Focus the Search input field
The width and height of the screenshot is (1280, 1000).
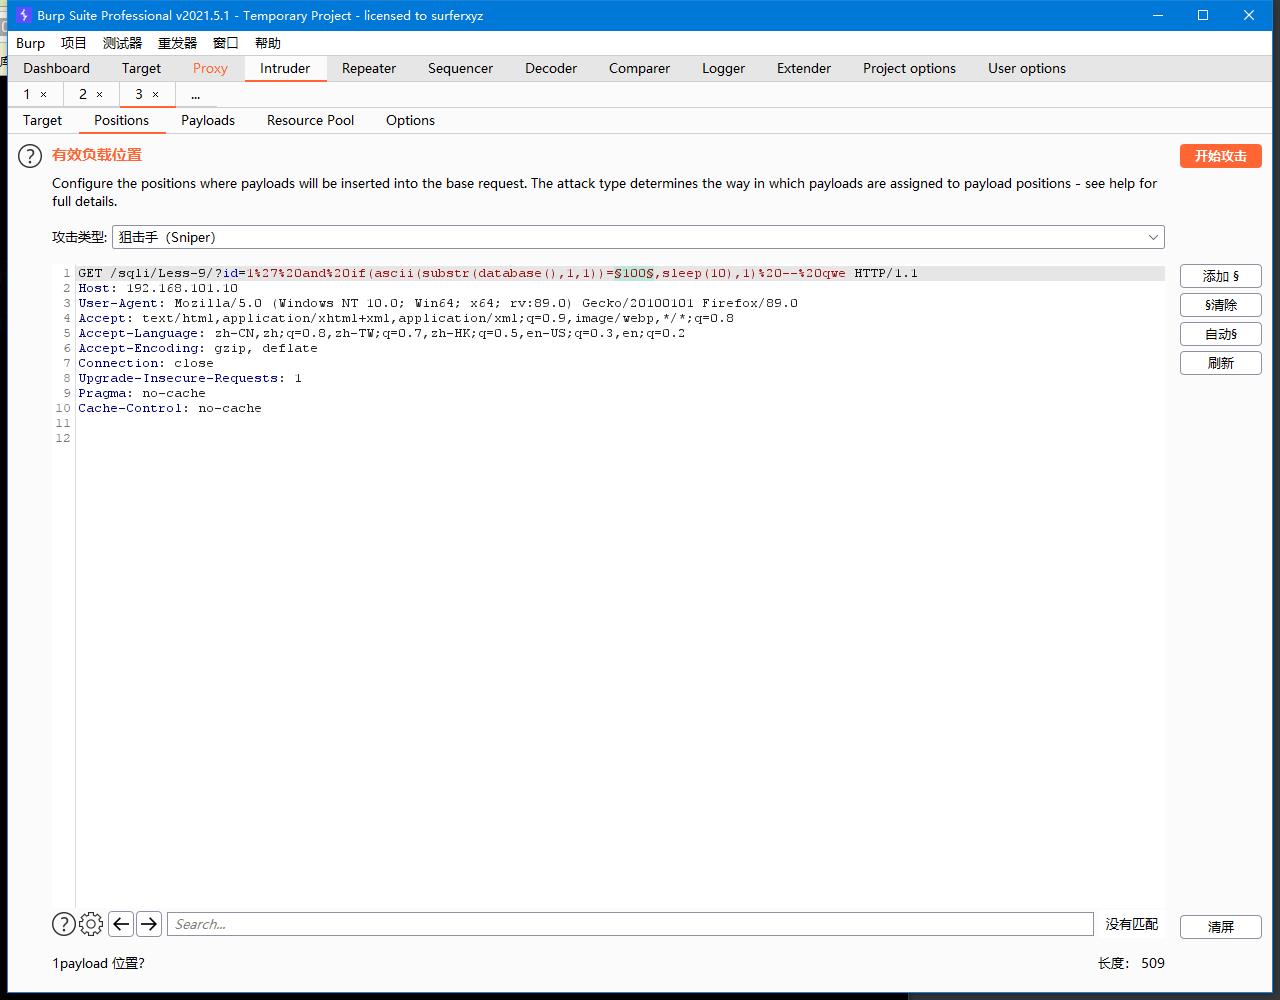click(x=630, y=924)
